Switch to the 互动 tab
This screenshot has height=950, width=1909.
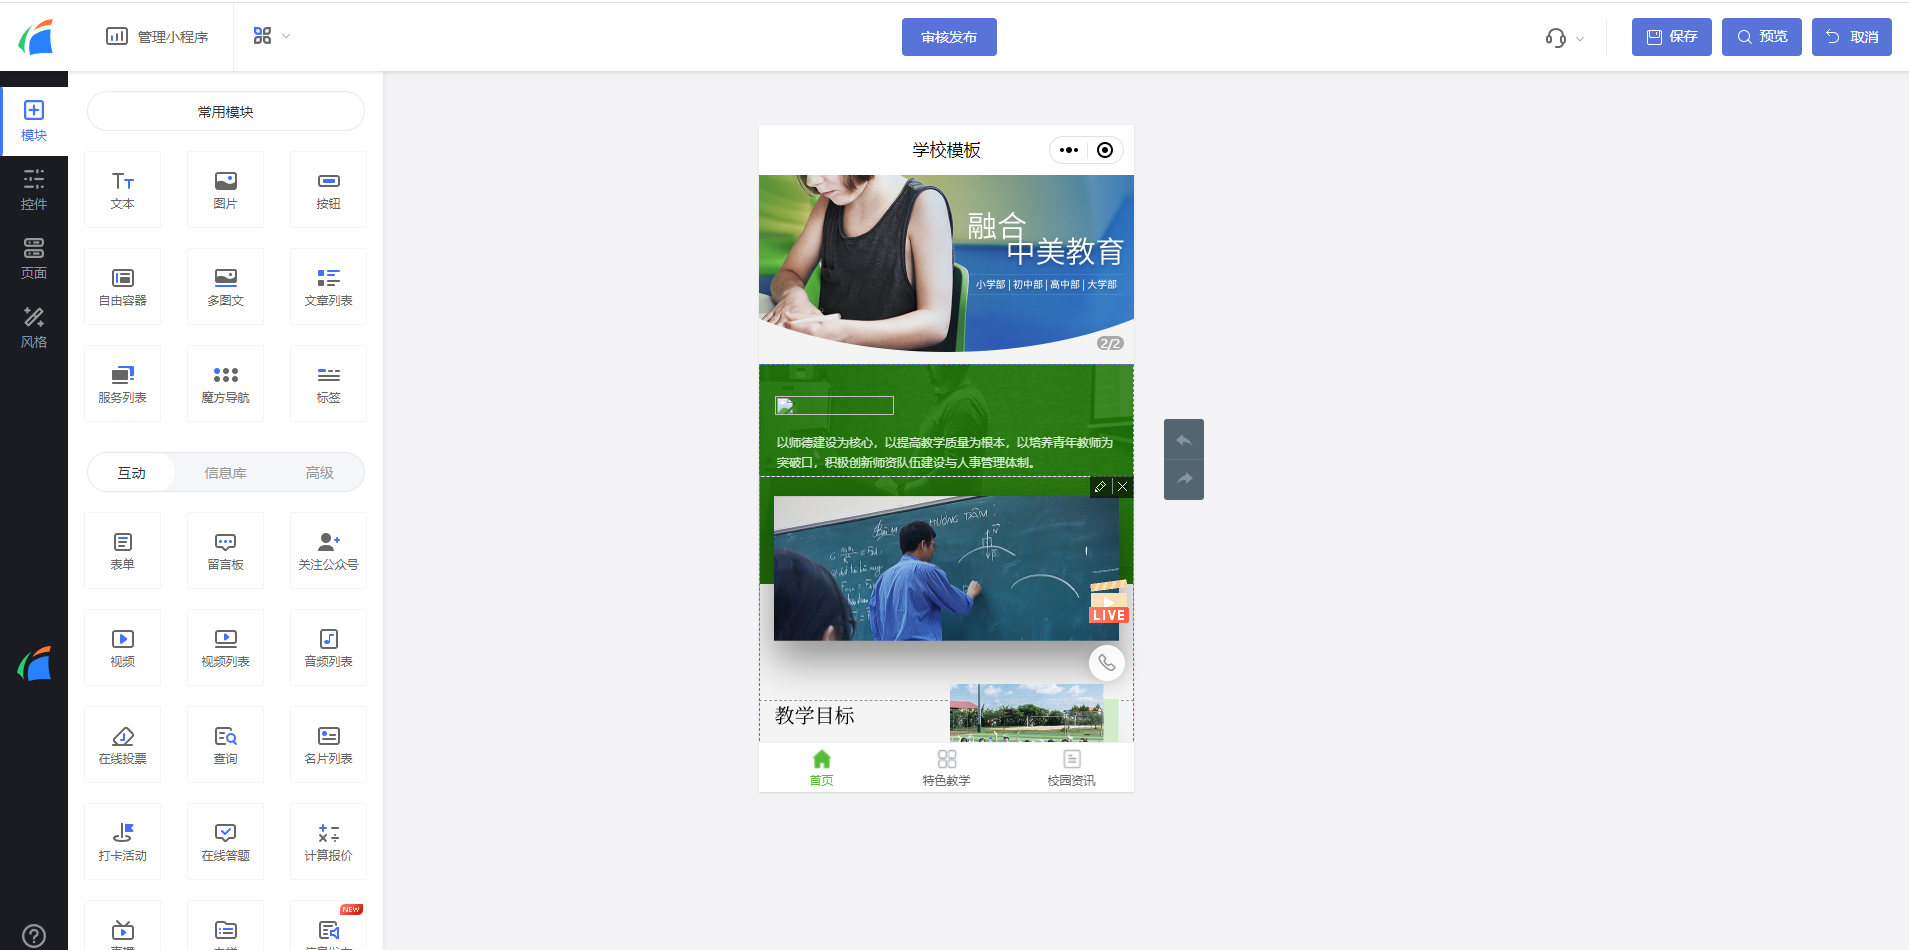coord(131,473)
